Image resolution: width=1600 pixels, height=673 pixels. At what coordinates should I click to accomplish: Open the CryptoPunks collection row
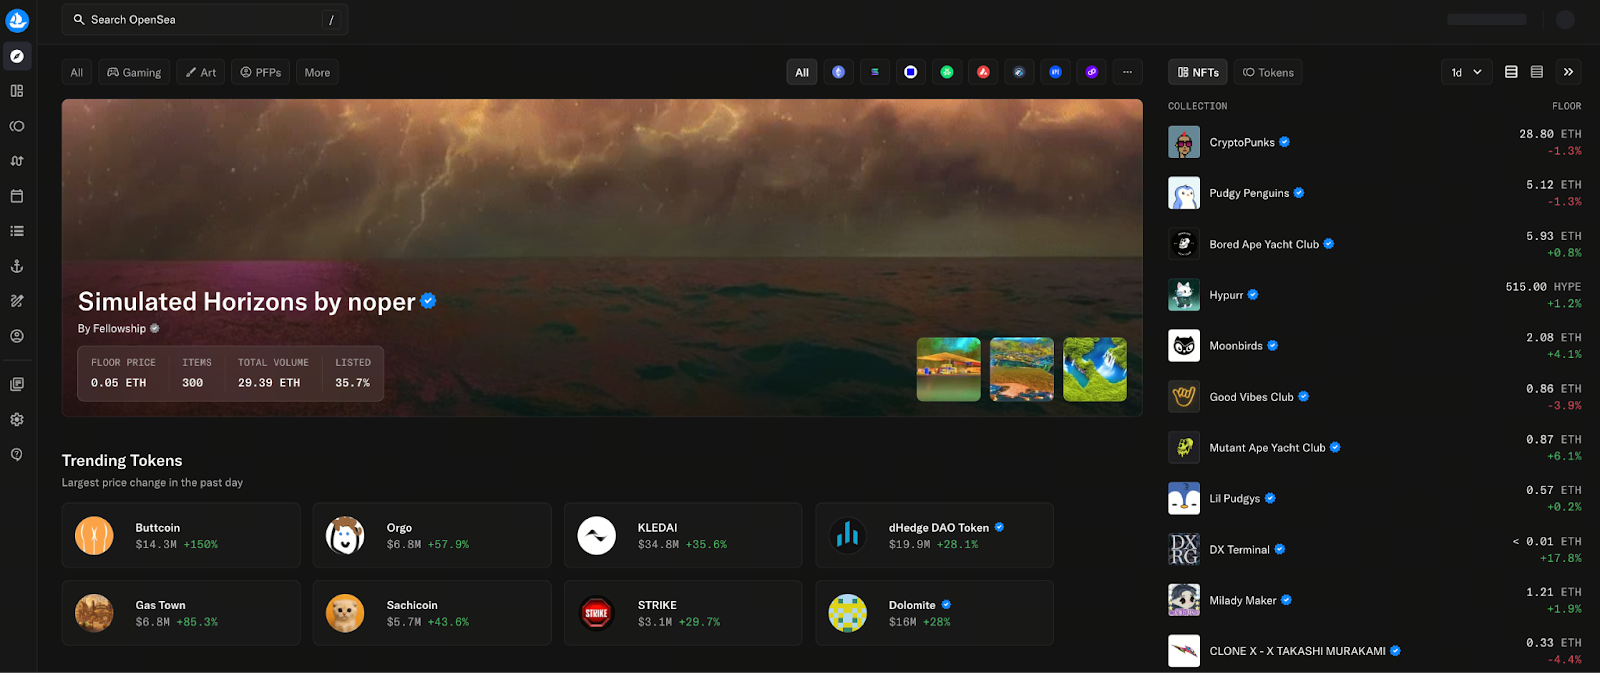point(1375,142)
